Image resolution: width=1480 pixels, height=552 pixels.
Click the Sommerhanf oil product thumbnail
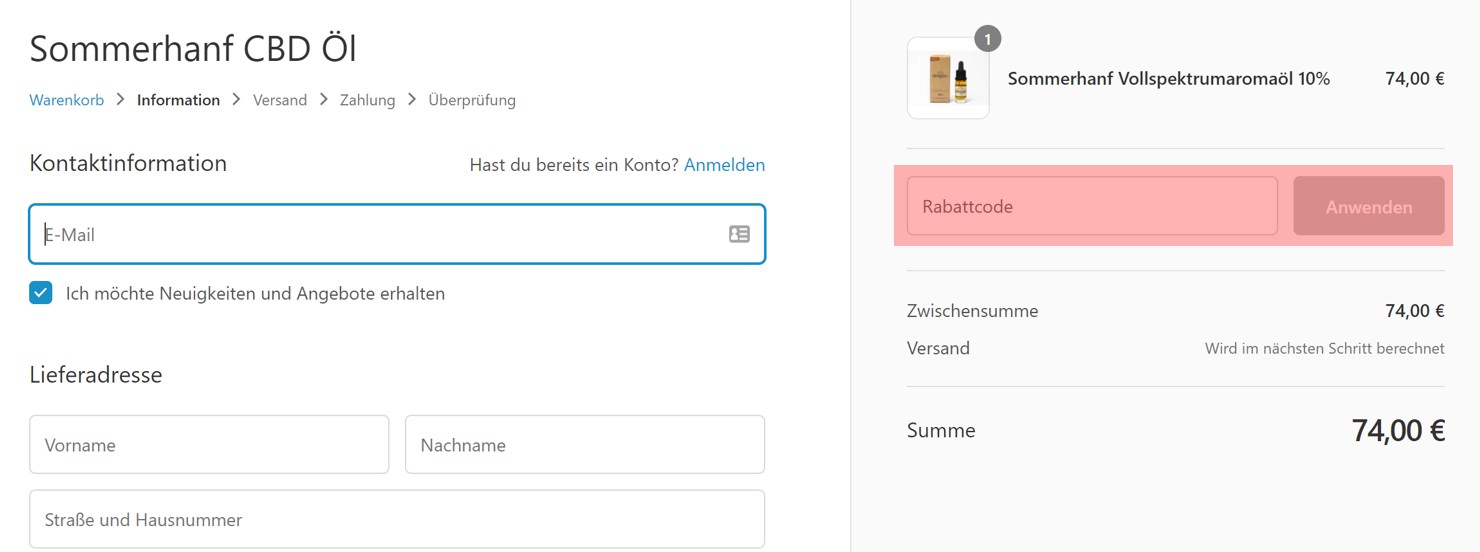[947, 79]
